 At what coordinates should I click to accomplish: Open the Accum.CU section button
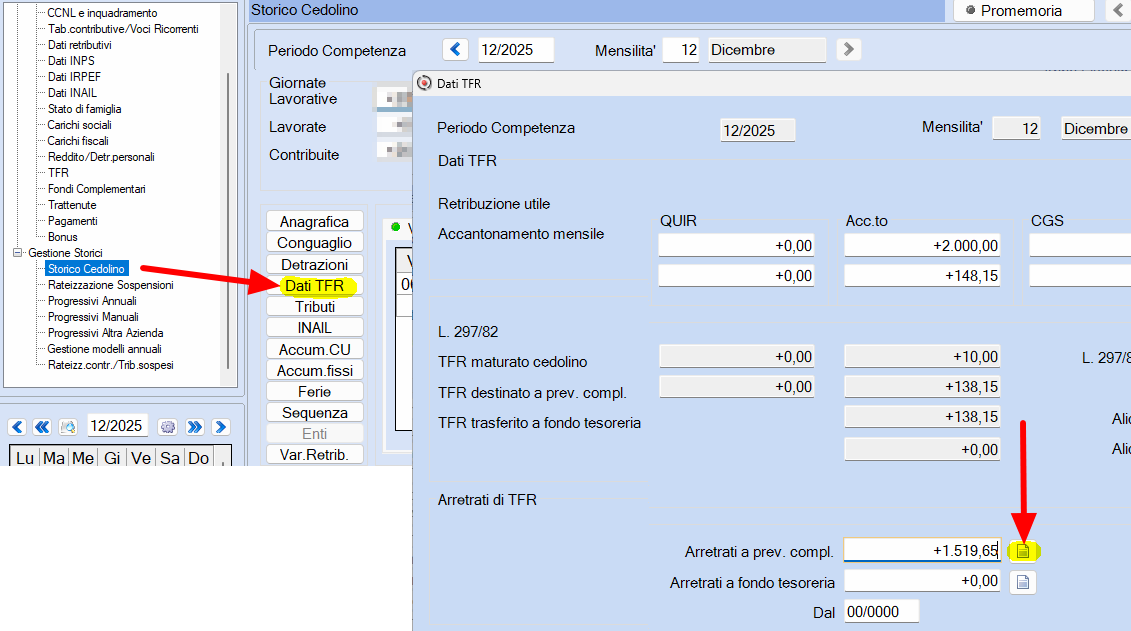click(x=314, y=350)
